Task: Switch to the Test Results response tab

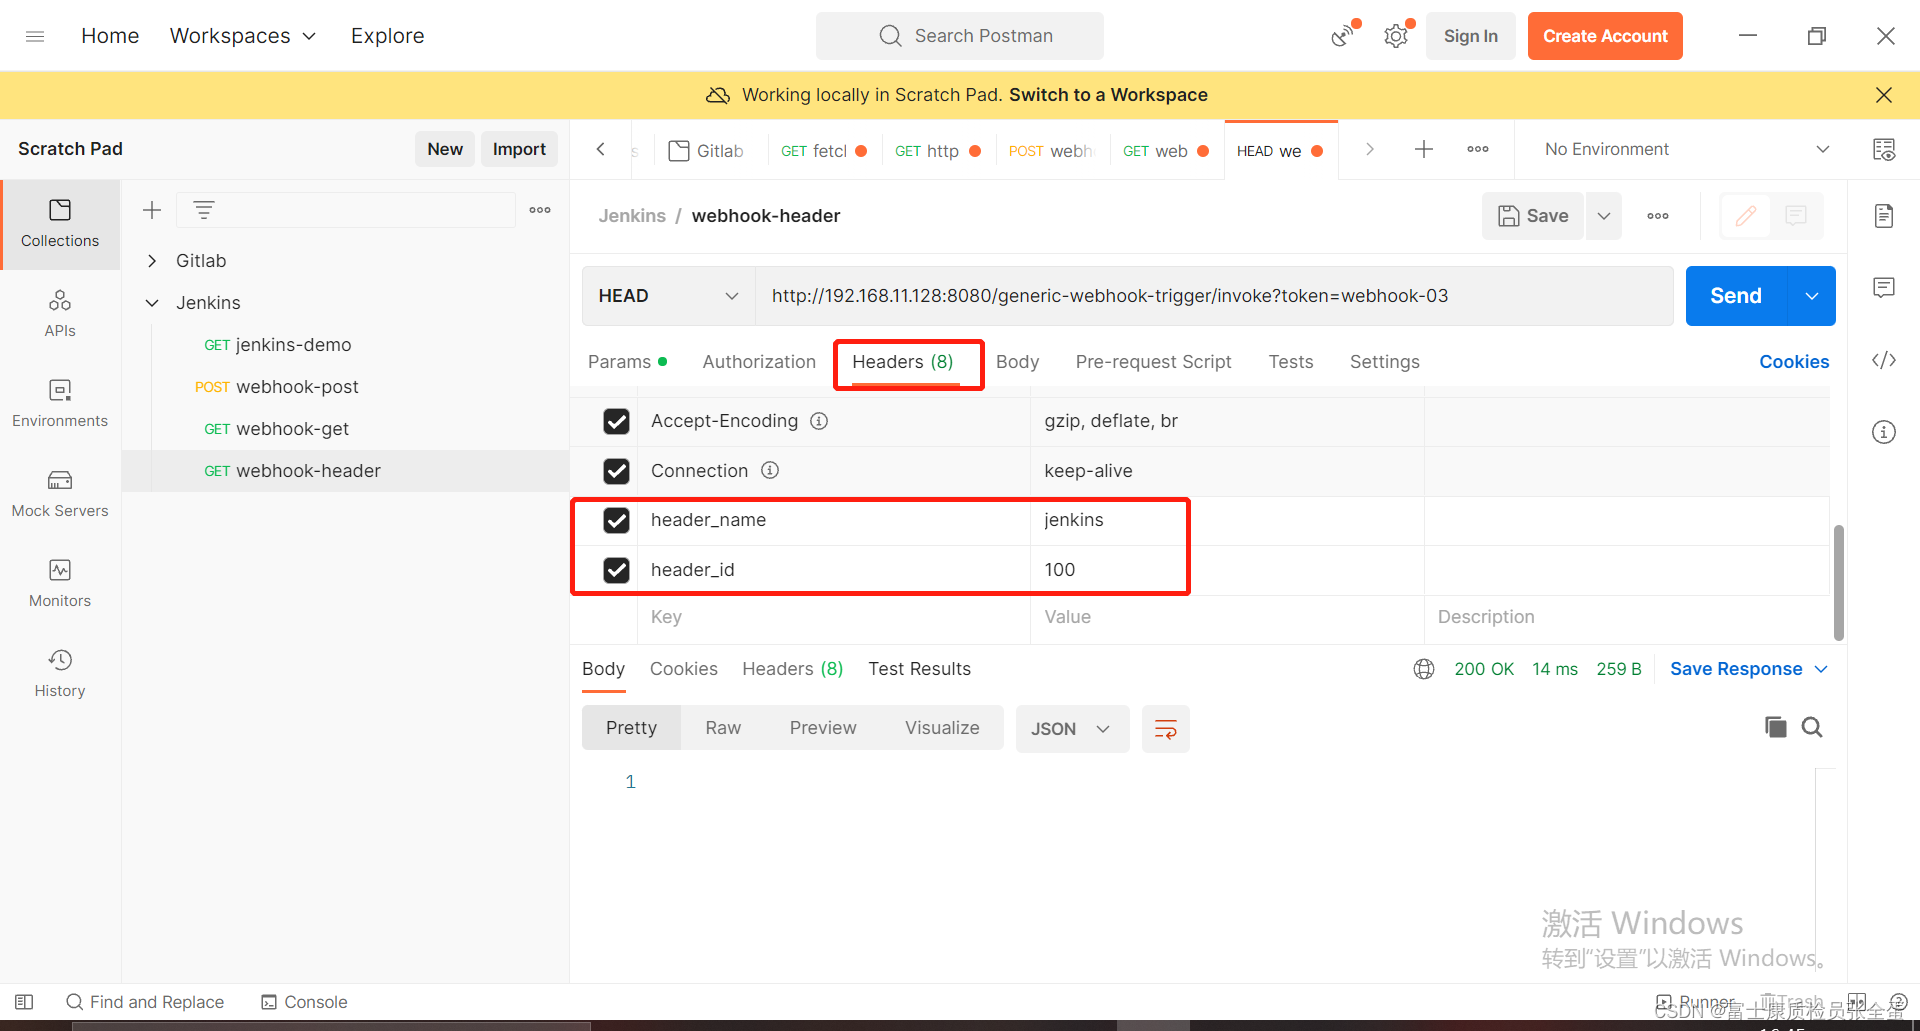Action: [x=919, y=669]
